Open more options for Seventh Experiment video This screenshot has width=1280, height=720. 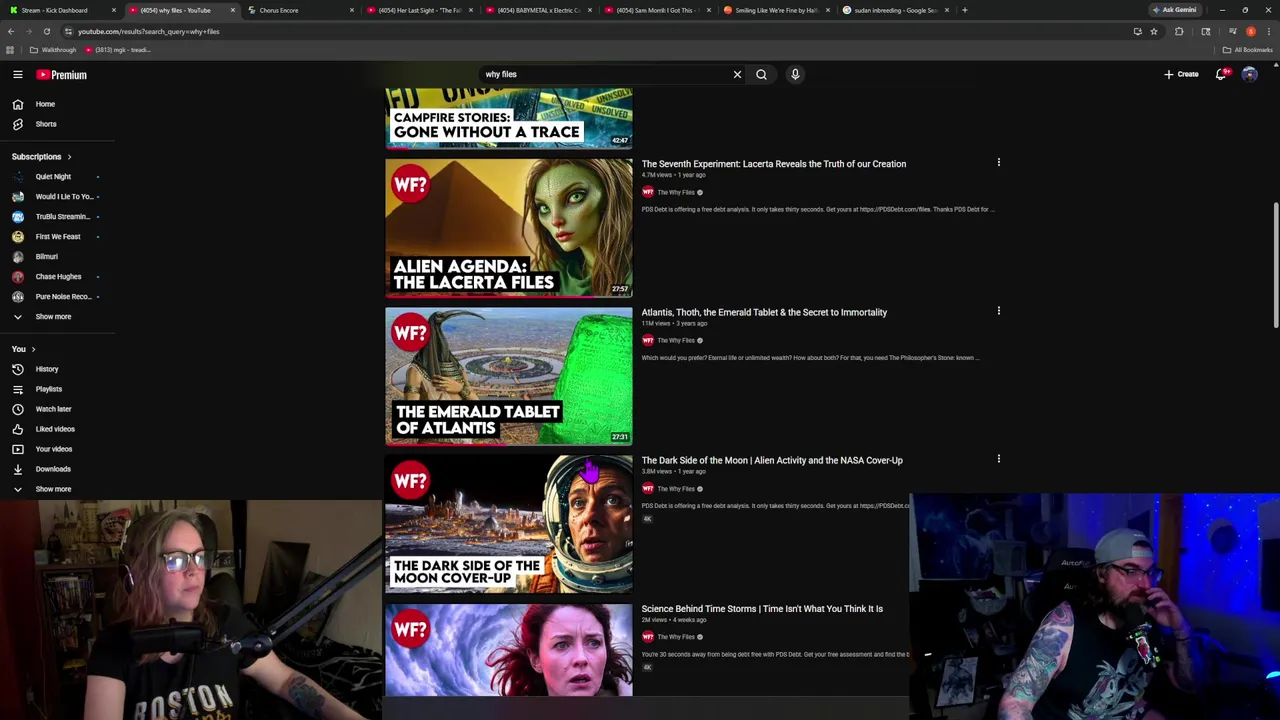998,162
